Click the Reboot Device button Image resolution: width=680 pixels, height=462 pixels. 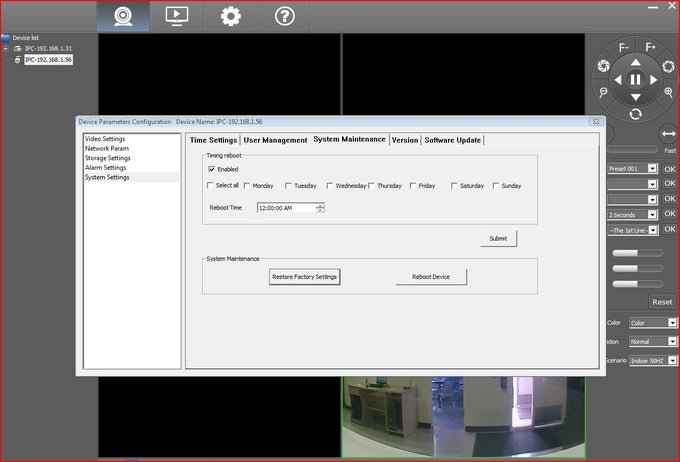(431, 277)
